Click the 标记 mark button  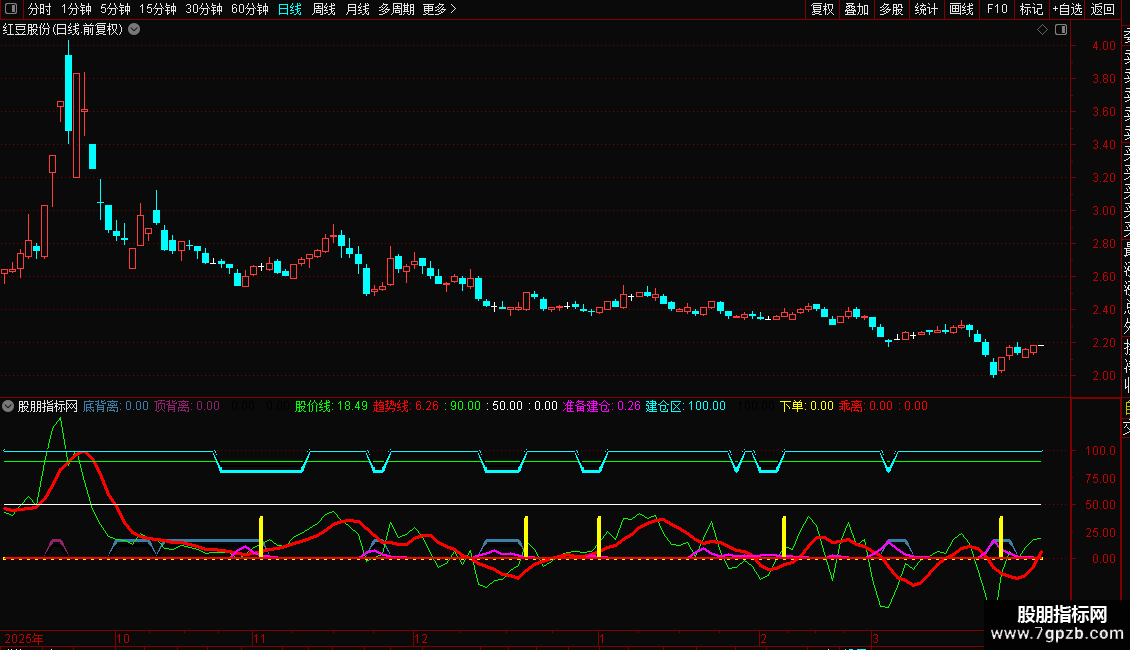[x=1030, y=10]
